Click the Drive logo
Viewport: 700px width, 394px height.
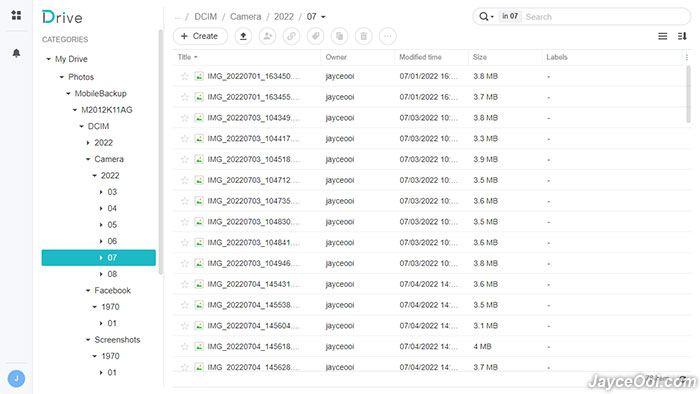(x=62, y=17)
